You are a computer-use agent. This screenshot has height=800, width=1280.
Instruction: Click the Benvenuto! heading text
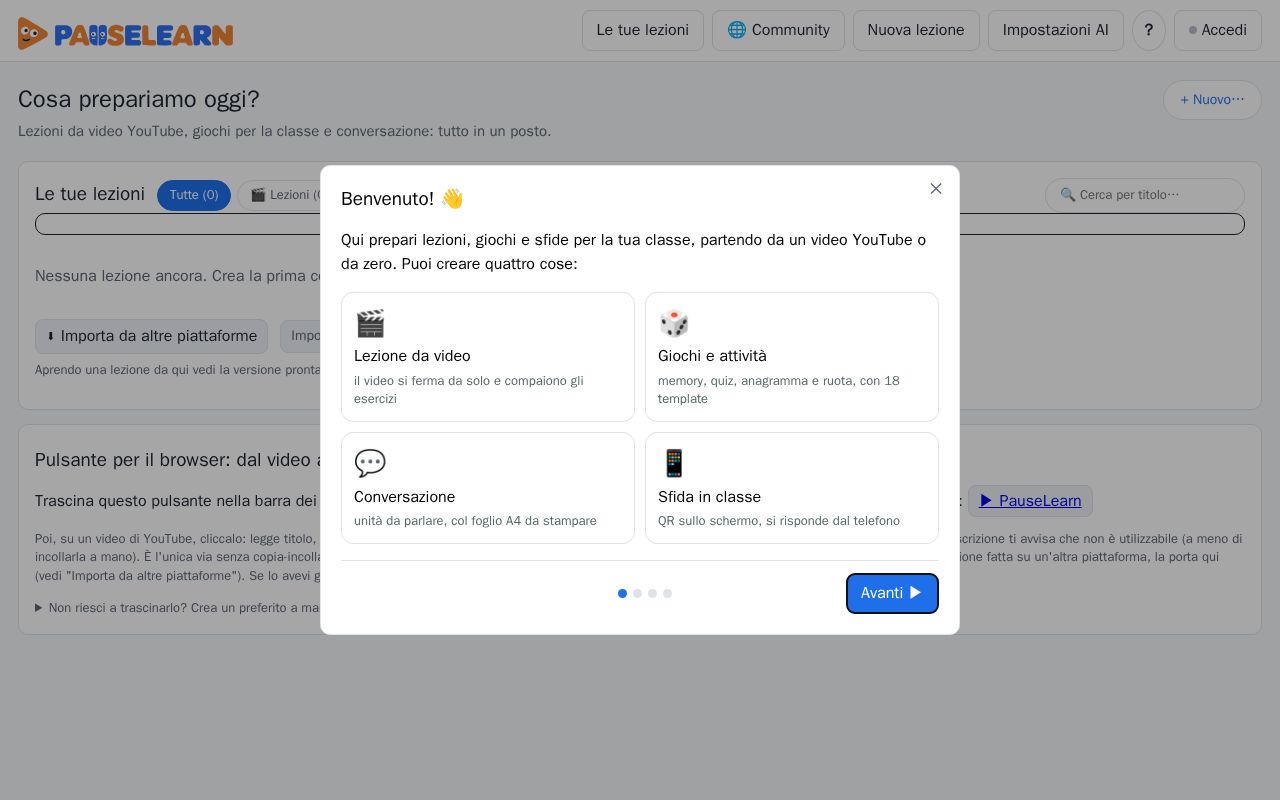tap(402, 199)
